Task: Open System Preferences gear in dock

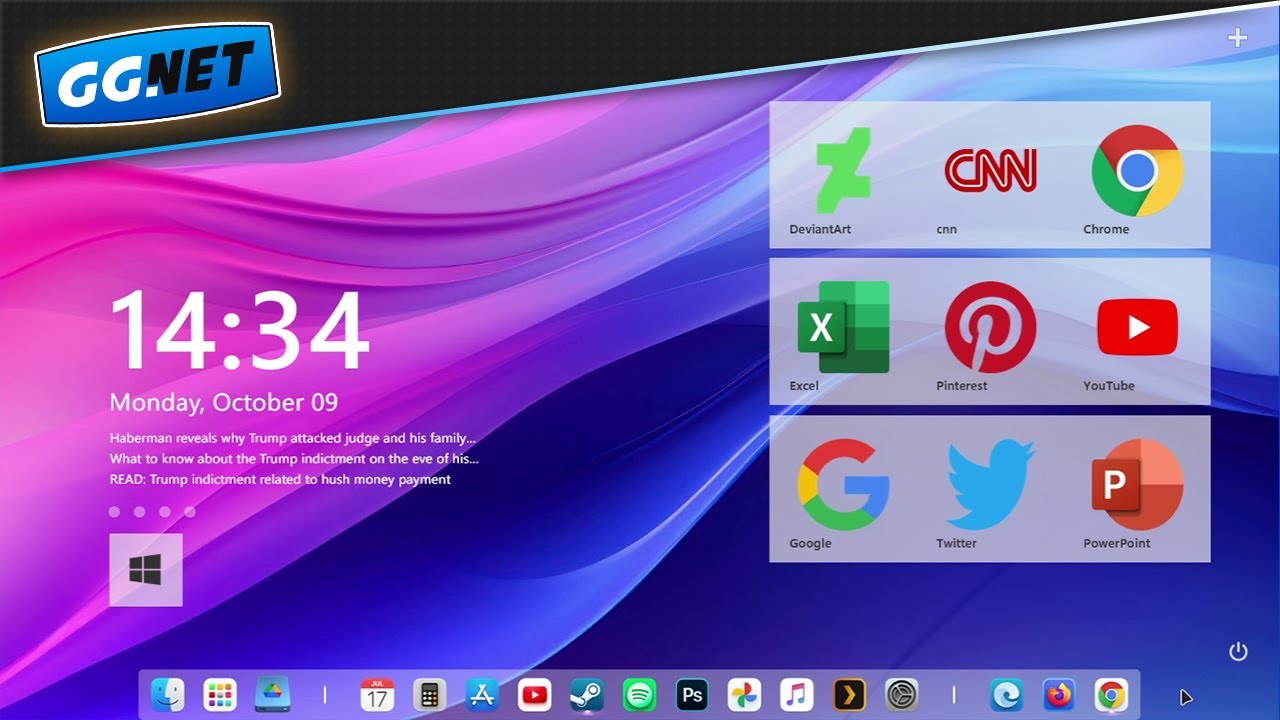Action: click(x=902, y=694)
